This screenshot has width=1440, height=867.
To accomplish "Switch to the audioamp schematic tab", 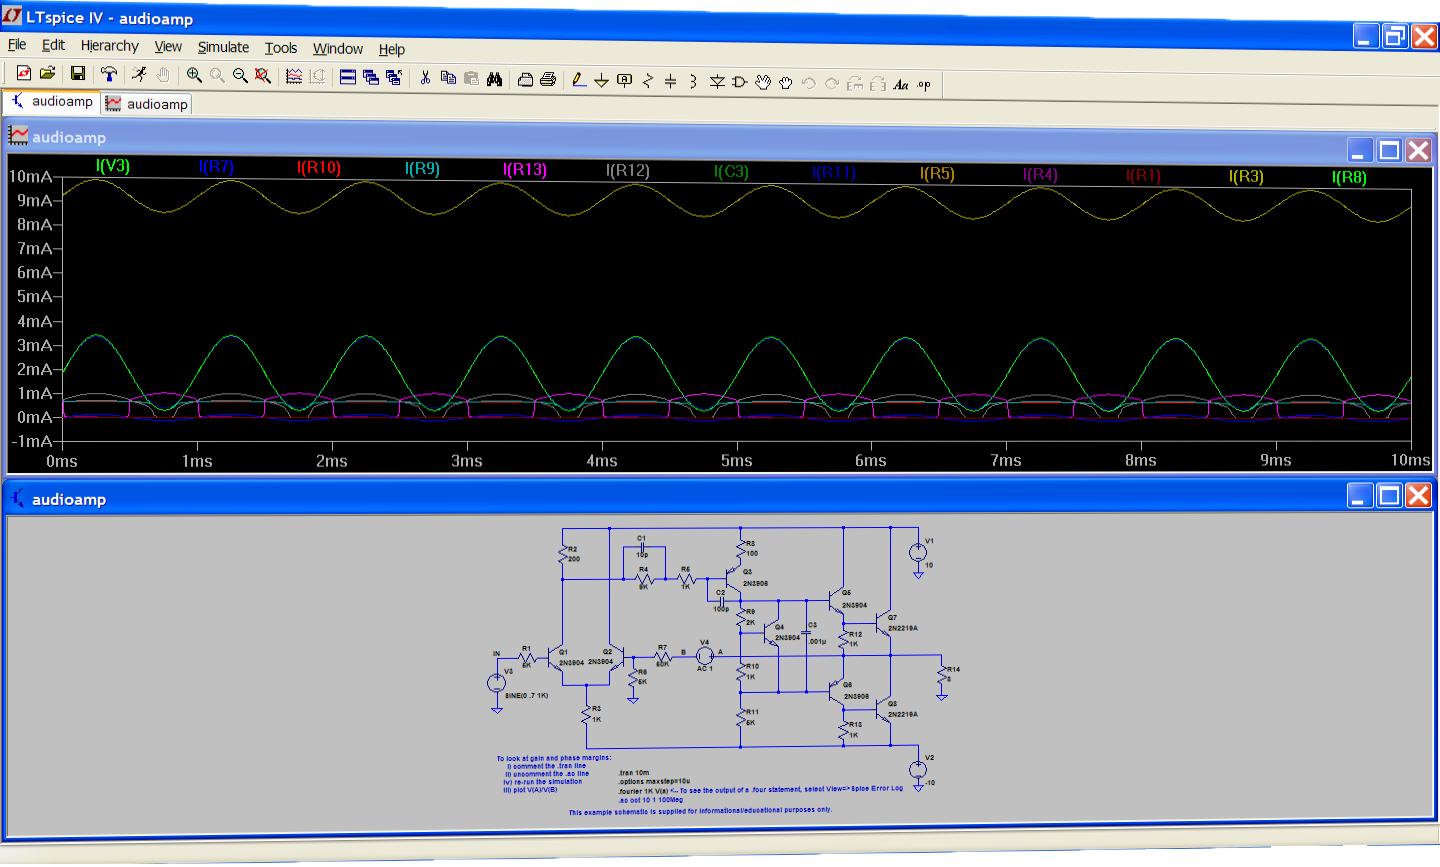I will (x=52, y=101).
